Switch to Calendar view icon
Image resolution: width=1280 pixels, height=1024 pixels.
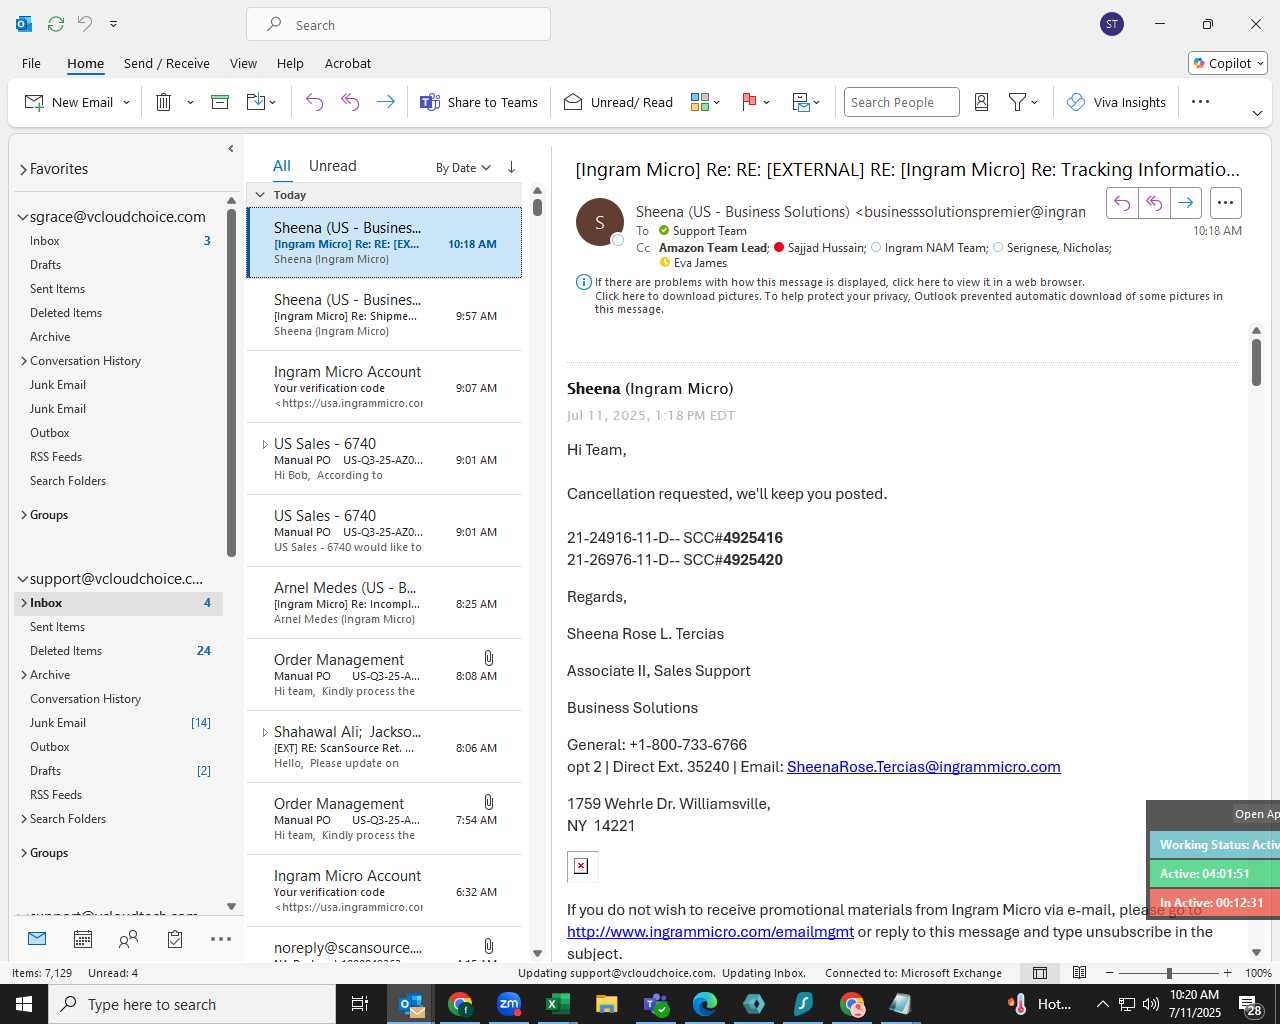(x=83, y=939)
